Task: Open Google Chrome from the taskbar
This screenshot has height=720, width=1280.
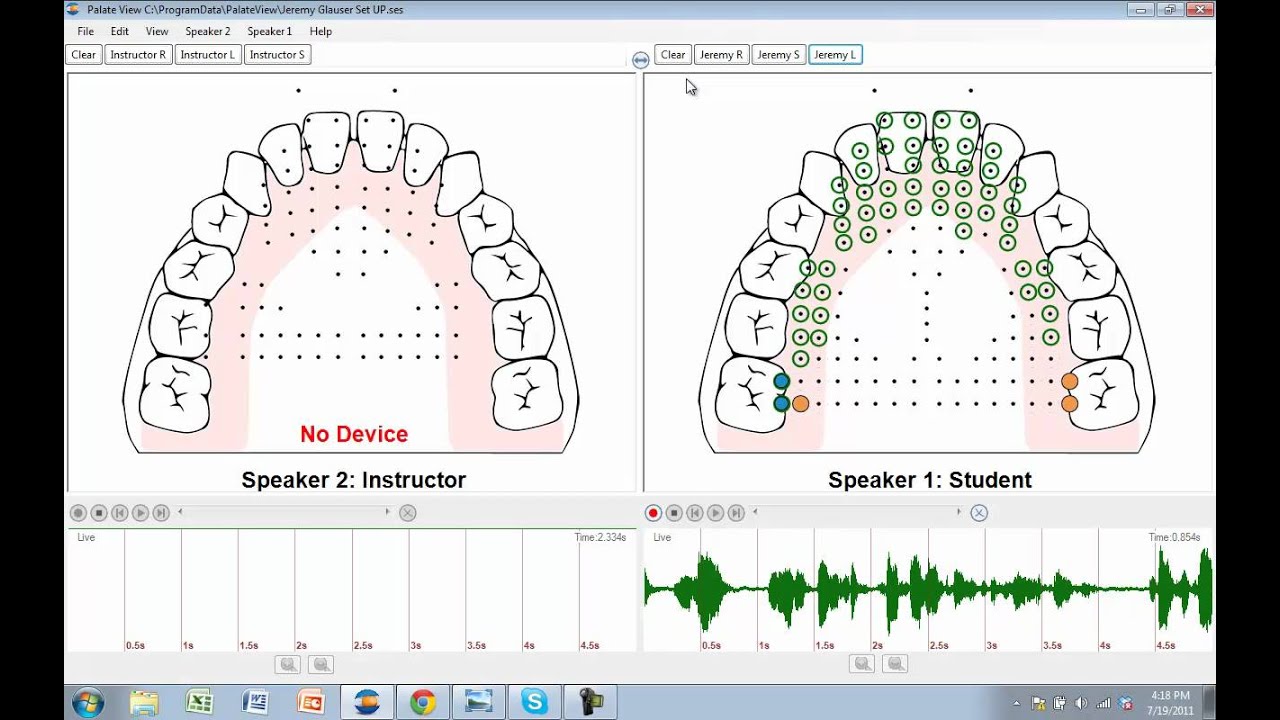Action: pos(422,703)
